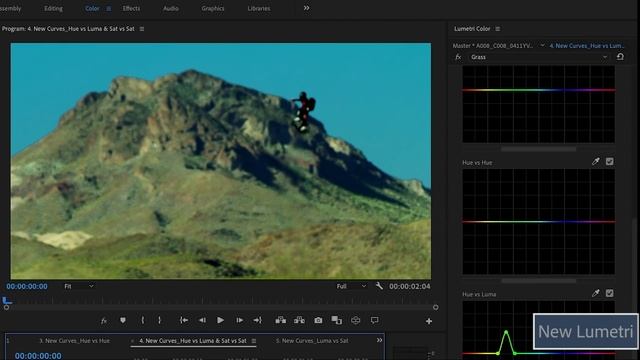Open the Comparison View
The width and height of the screenshot is (640, 360).
(337, 320)
